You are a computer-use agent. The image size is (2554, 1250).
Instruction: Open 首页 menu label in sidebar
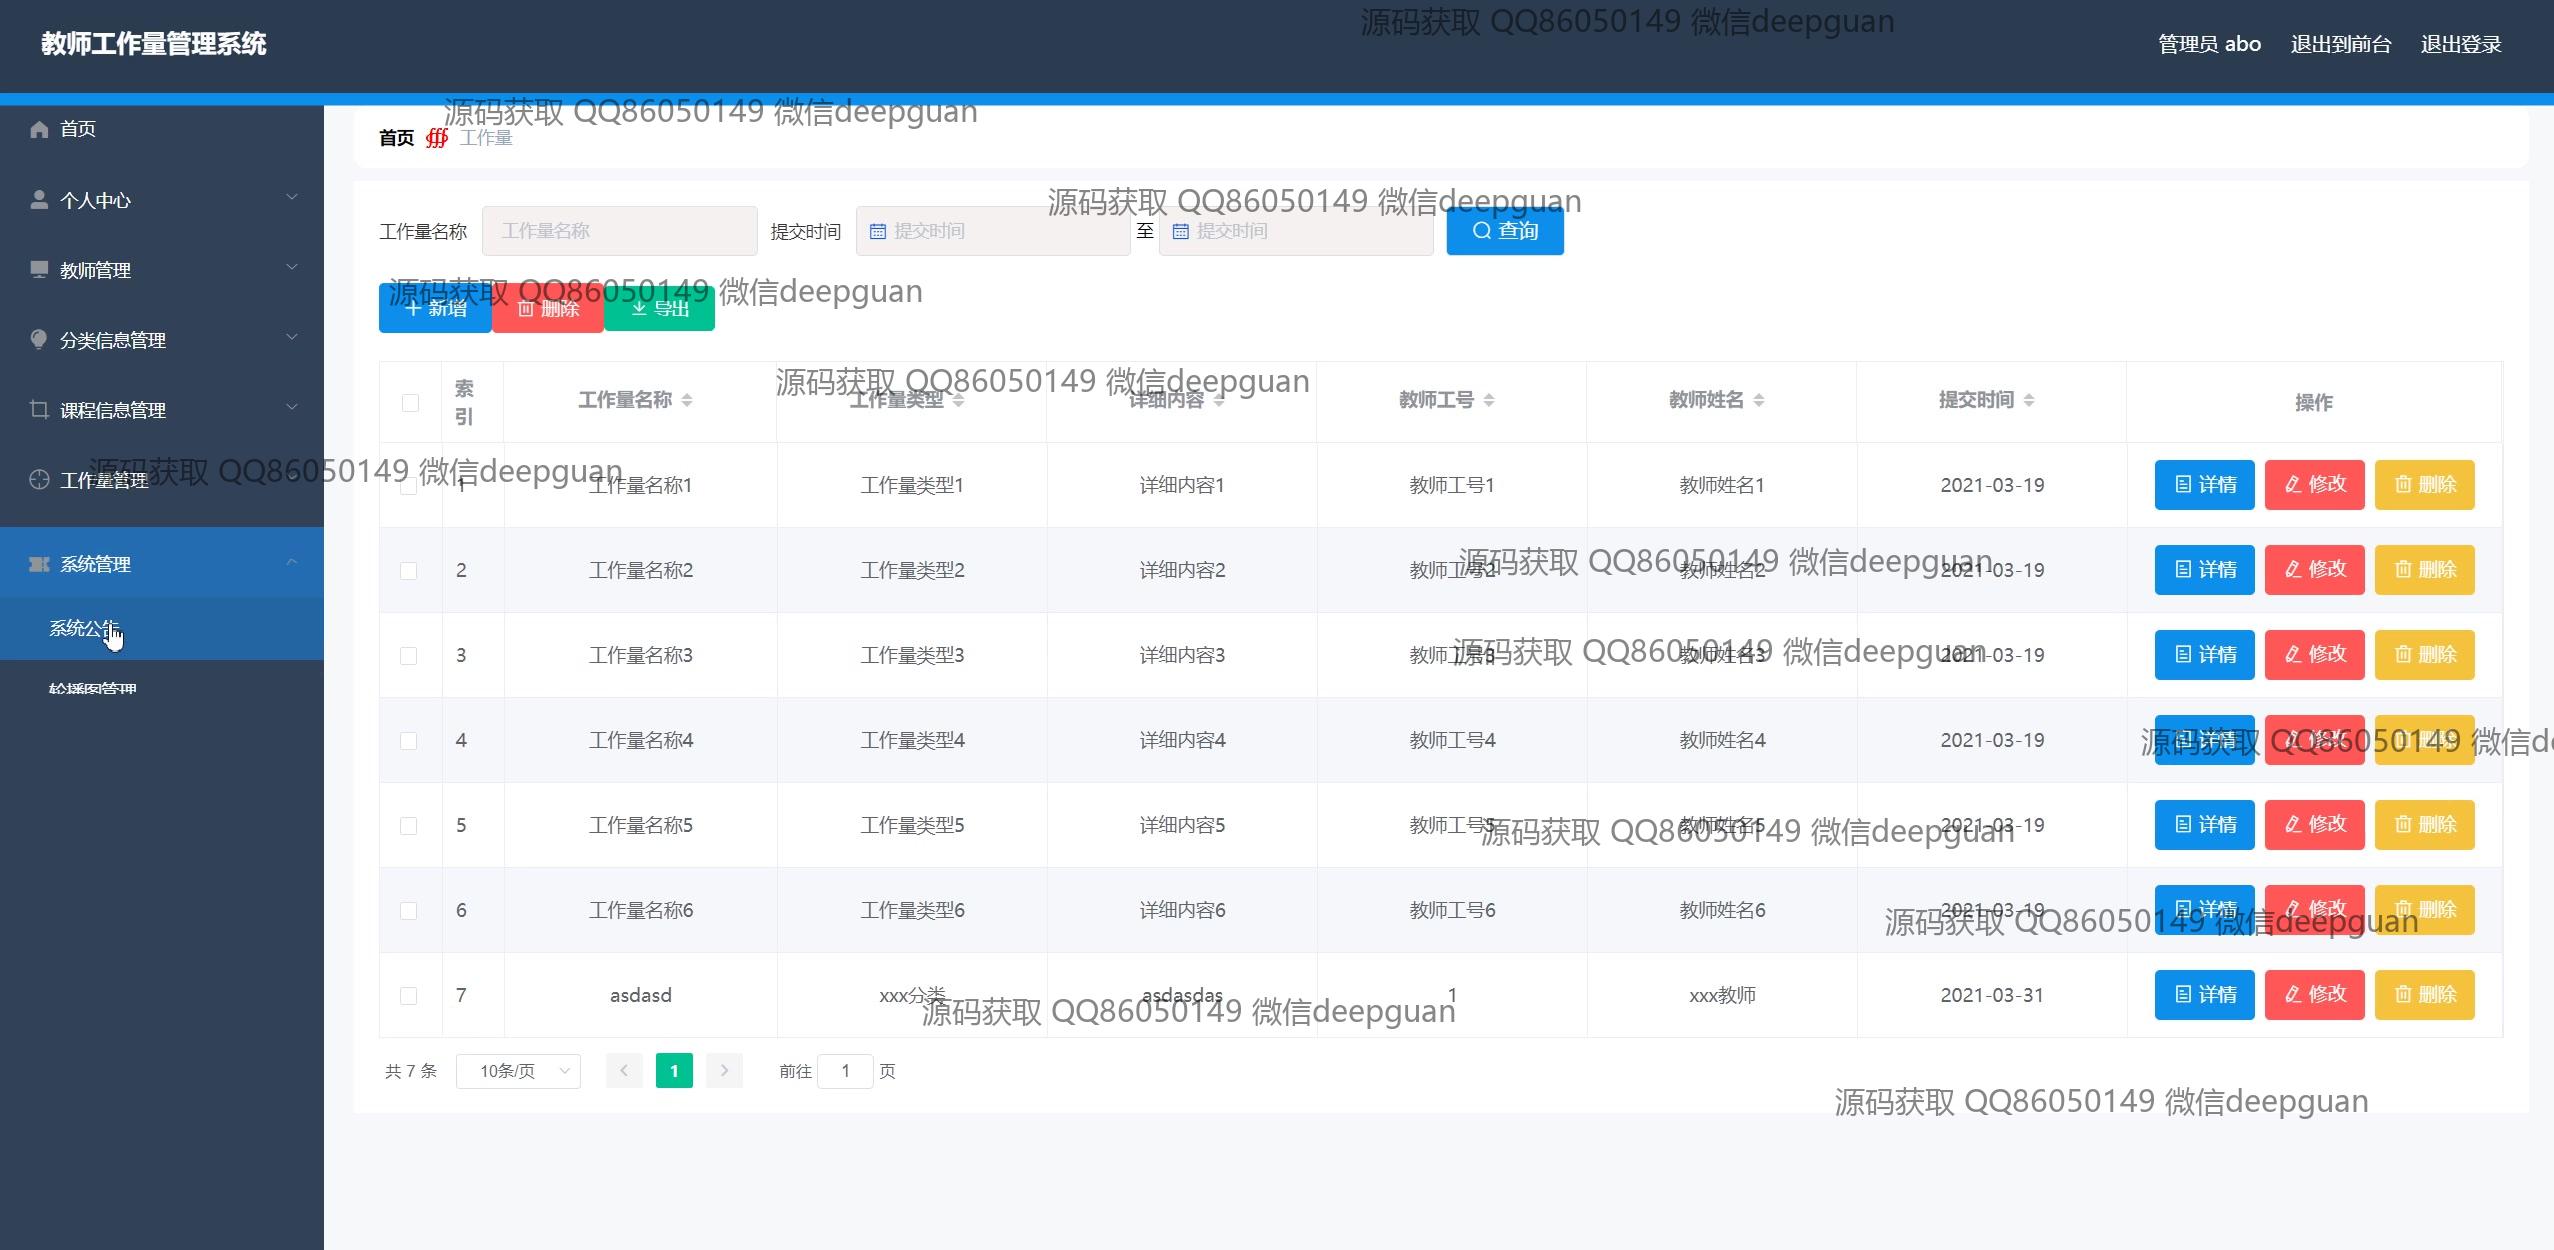tap(78, 129)
